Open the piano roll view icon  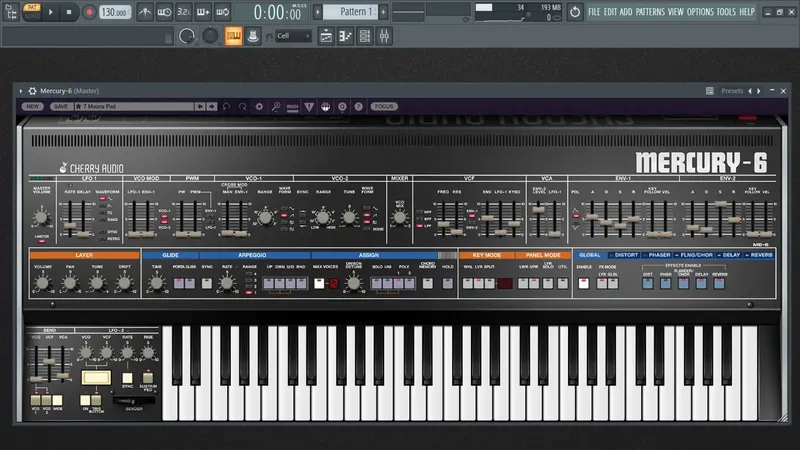345,36
